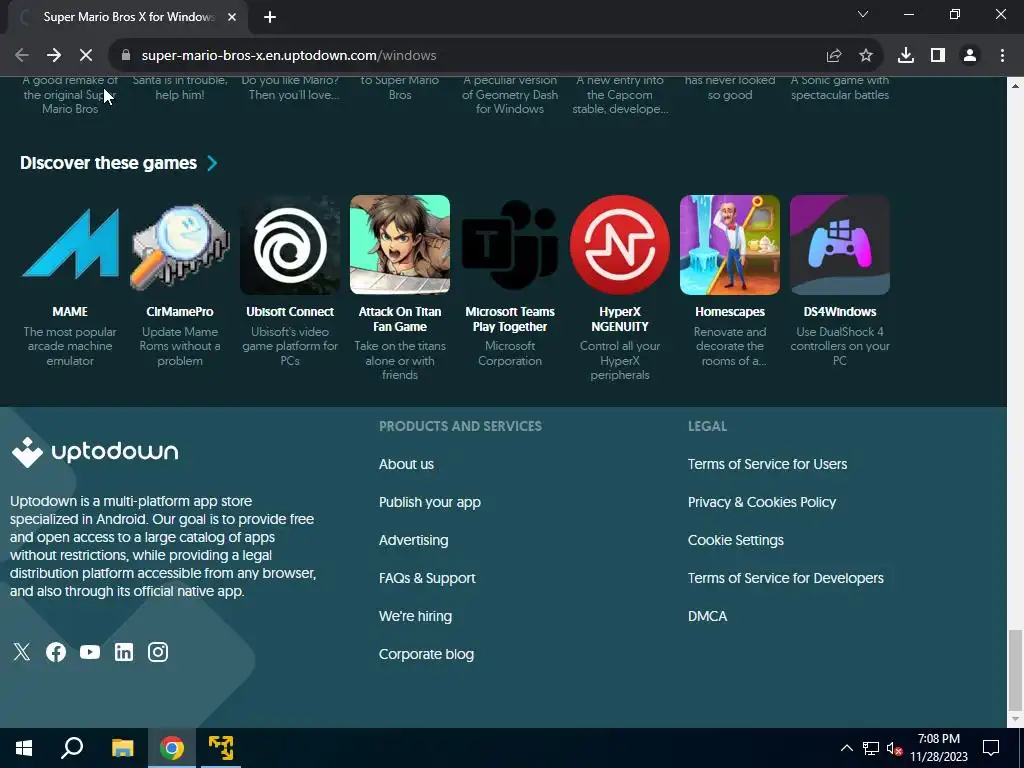Go forward to next page
The height and width of the screenshot is (768, 1024).
(54, 56)
